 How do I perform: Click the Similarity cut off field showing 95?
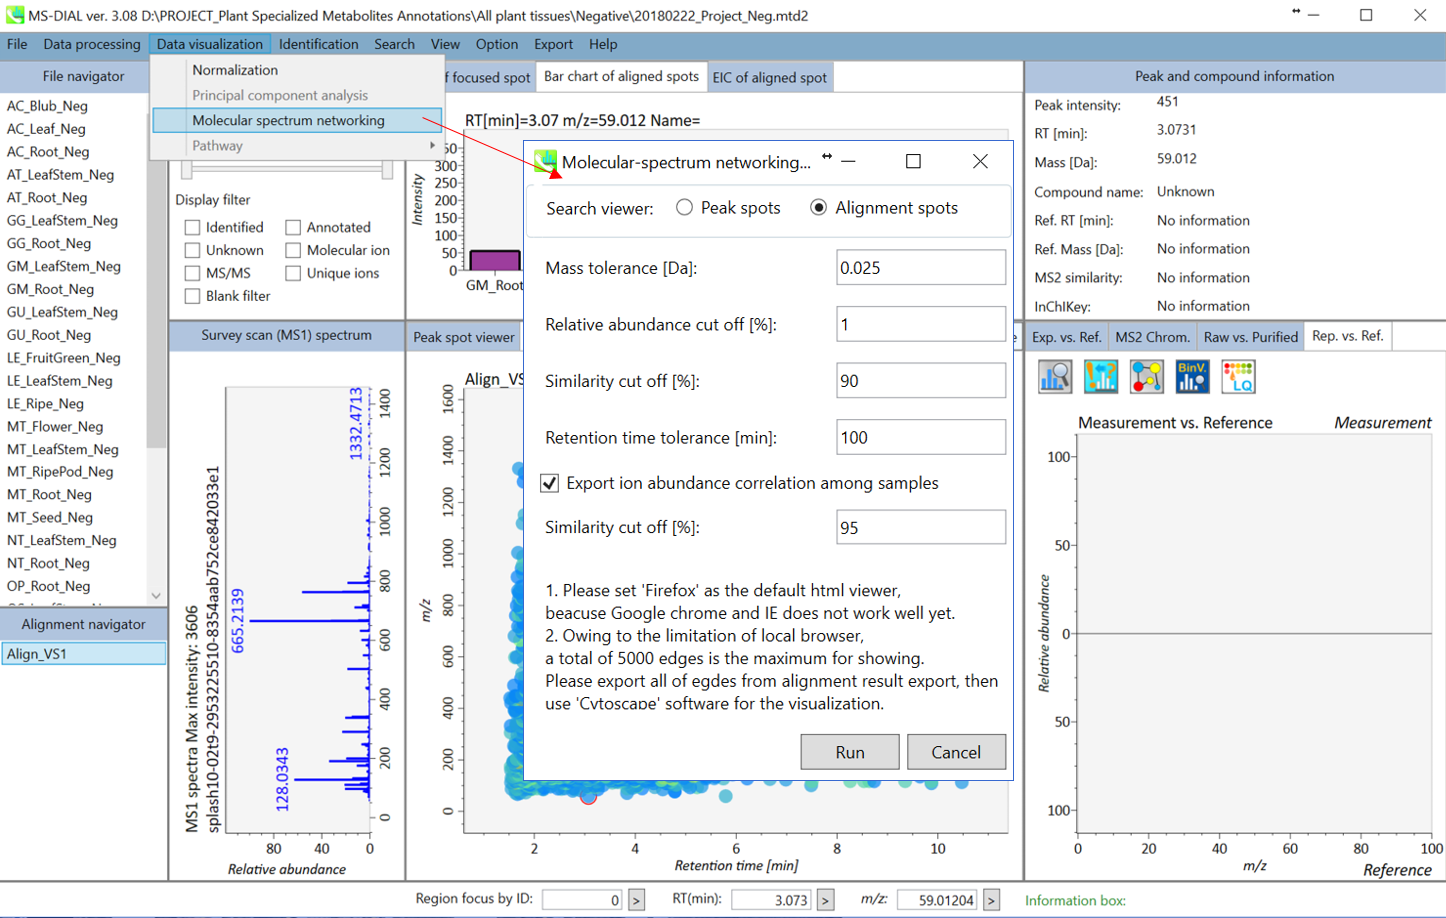coord(921,528)
